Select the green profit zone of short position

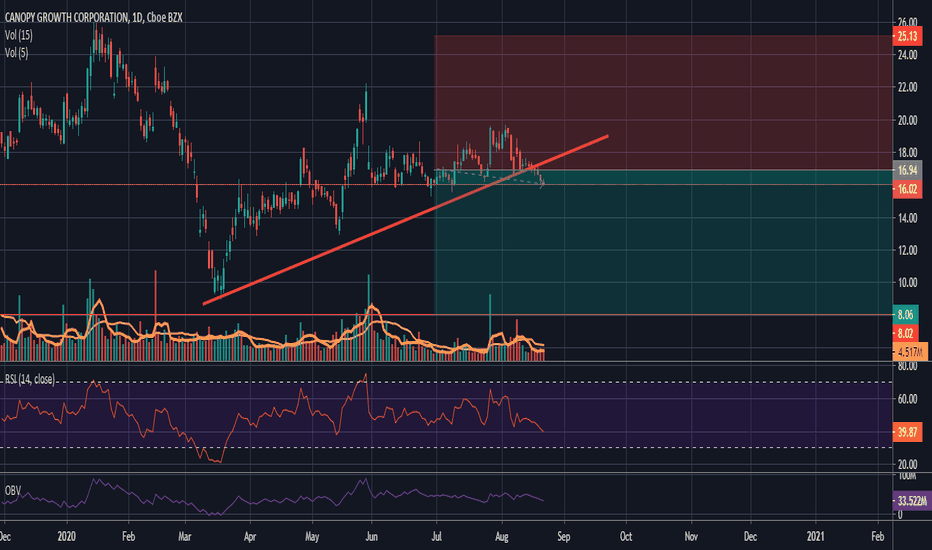point(663,243)
